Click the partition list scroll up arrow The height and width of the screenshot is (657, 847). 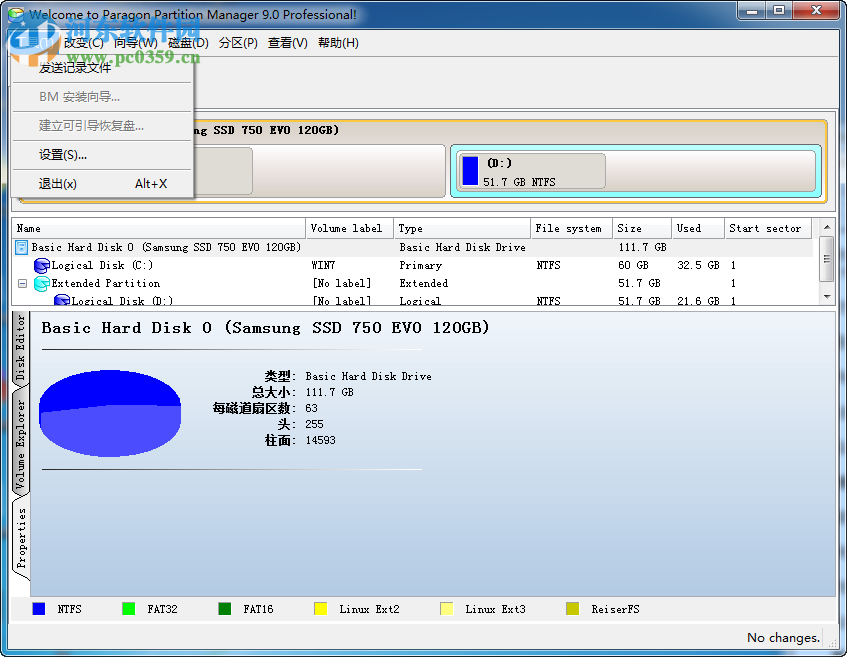[x=827, y=227]
